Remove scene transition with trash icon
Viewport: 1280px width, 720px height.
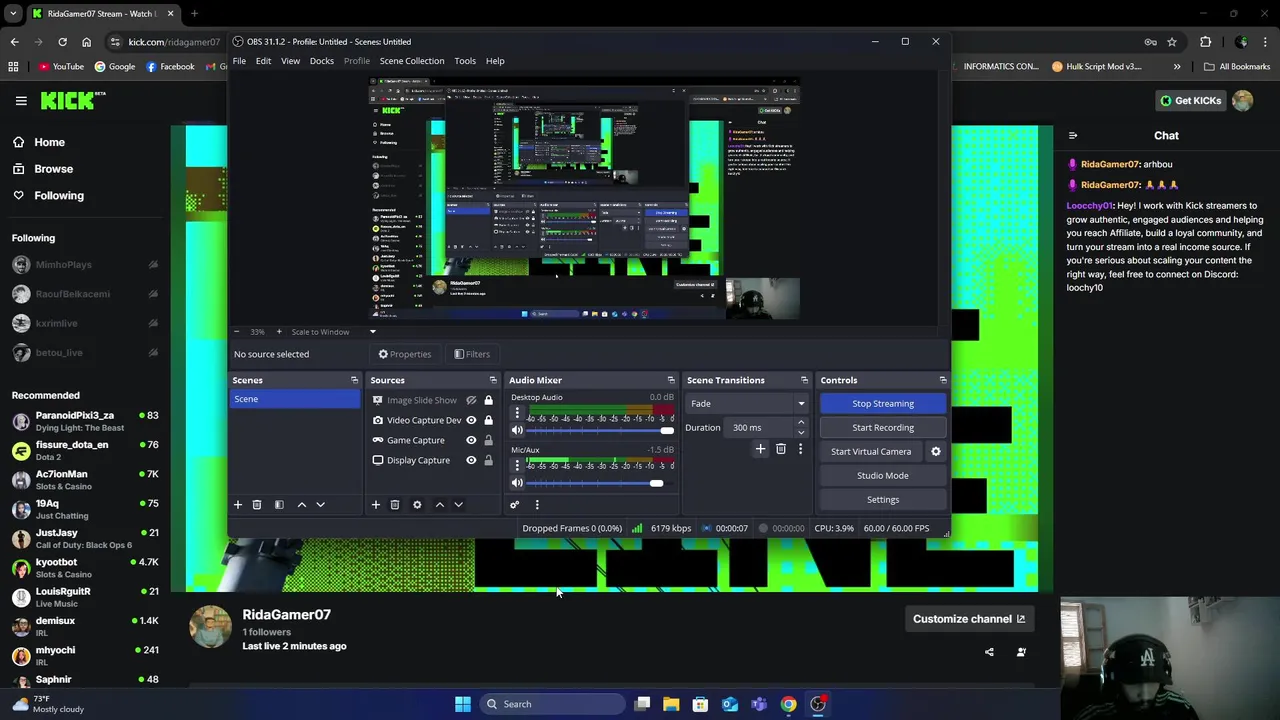click(781, 450)
